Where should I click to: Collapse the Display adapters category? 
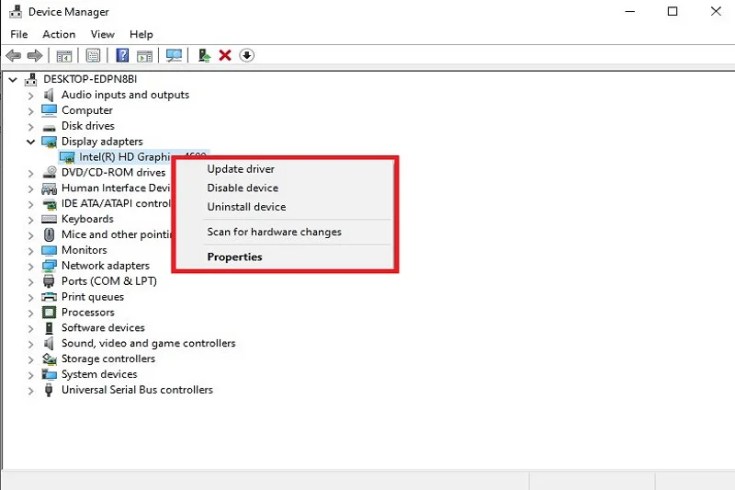[x=30, y=142]
